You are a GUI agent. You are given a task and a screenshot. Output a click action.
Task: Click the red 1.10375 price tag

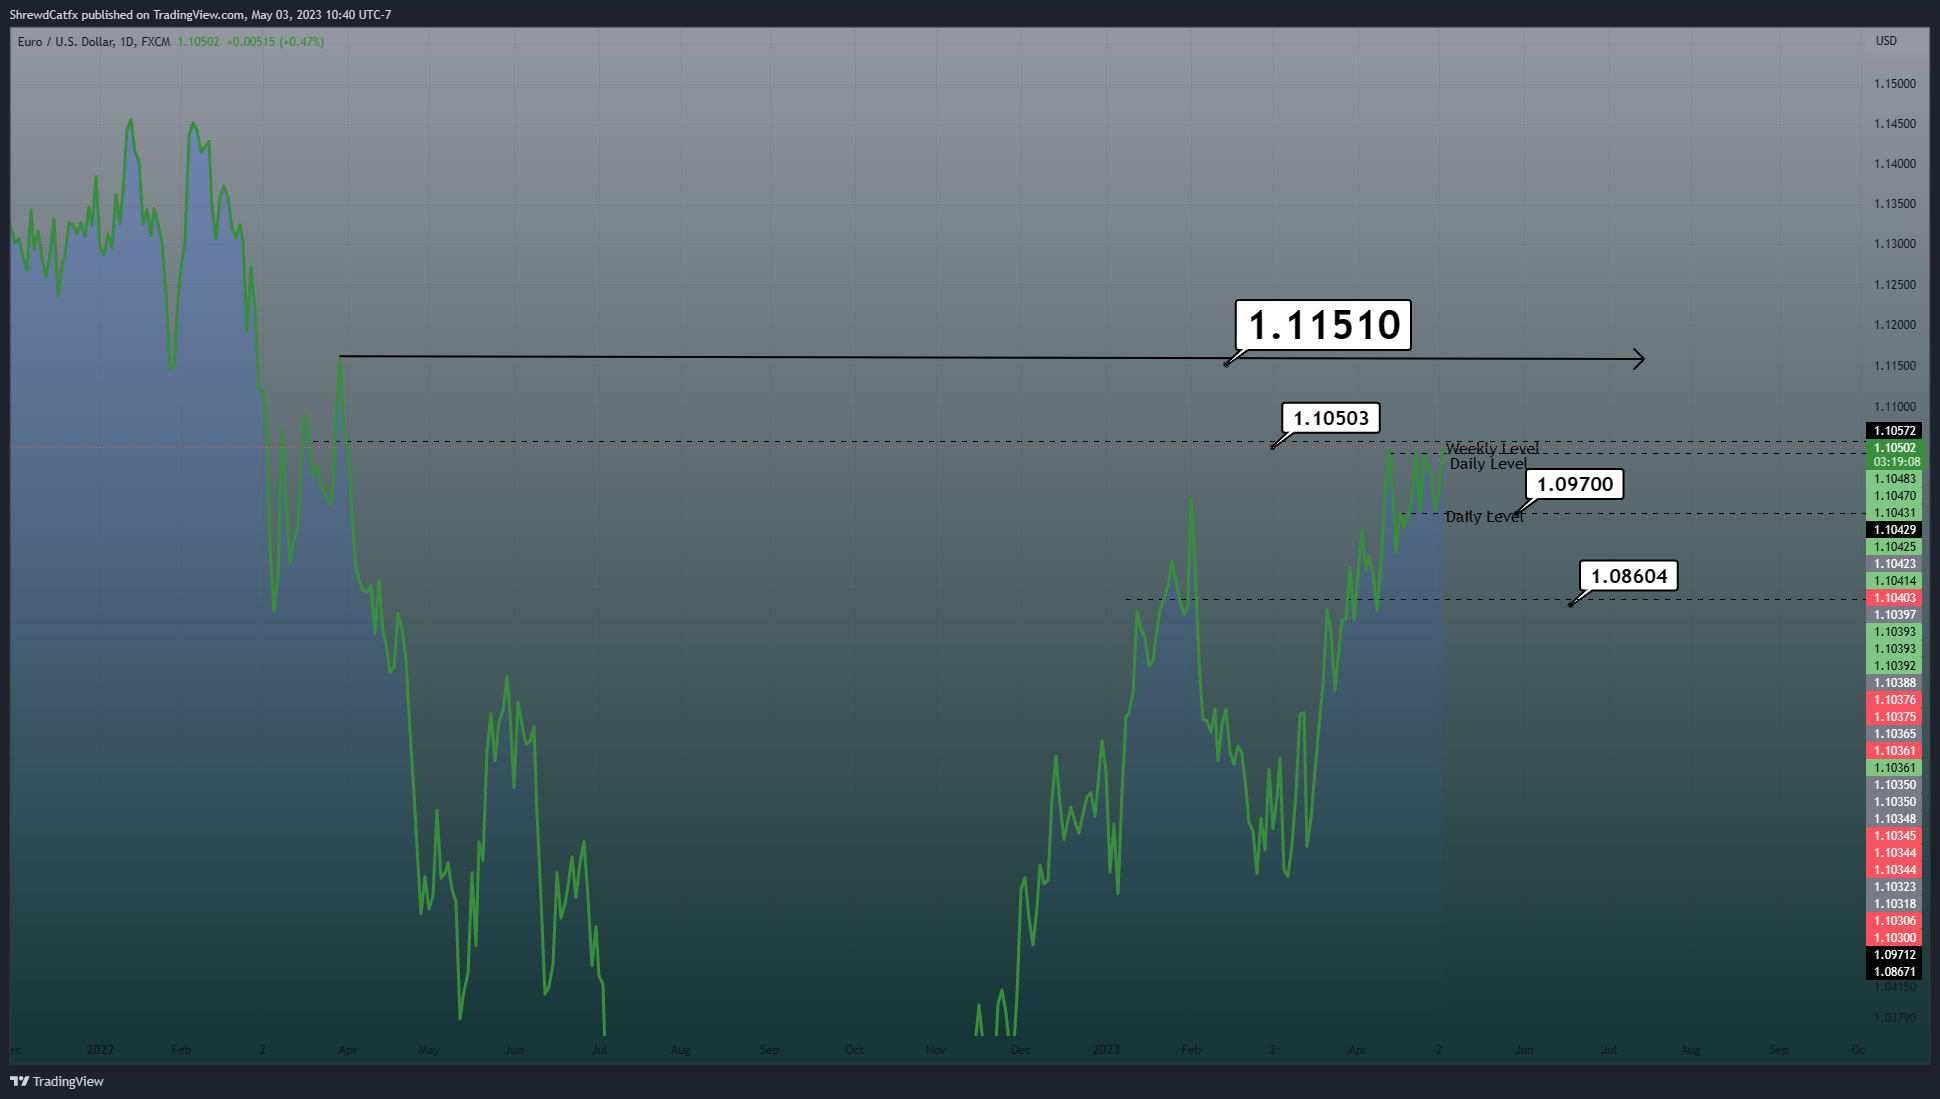tap(1894, 717)
